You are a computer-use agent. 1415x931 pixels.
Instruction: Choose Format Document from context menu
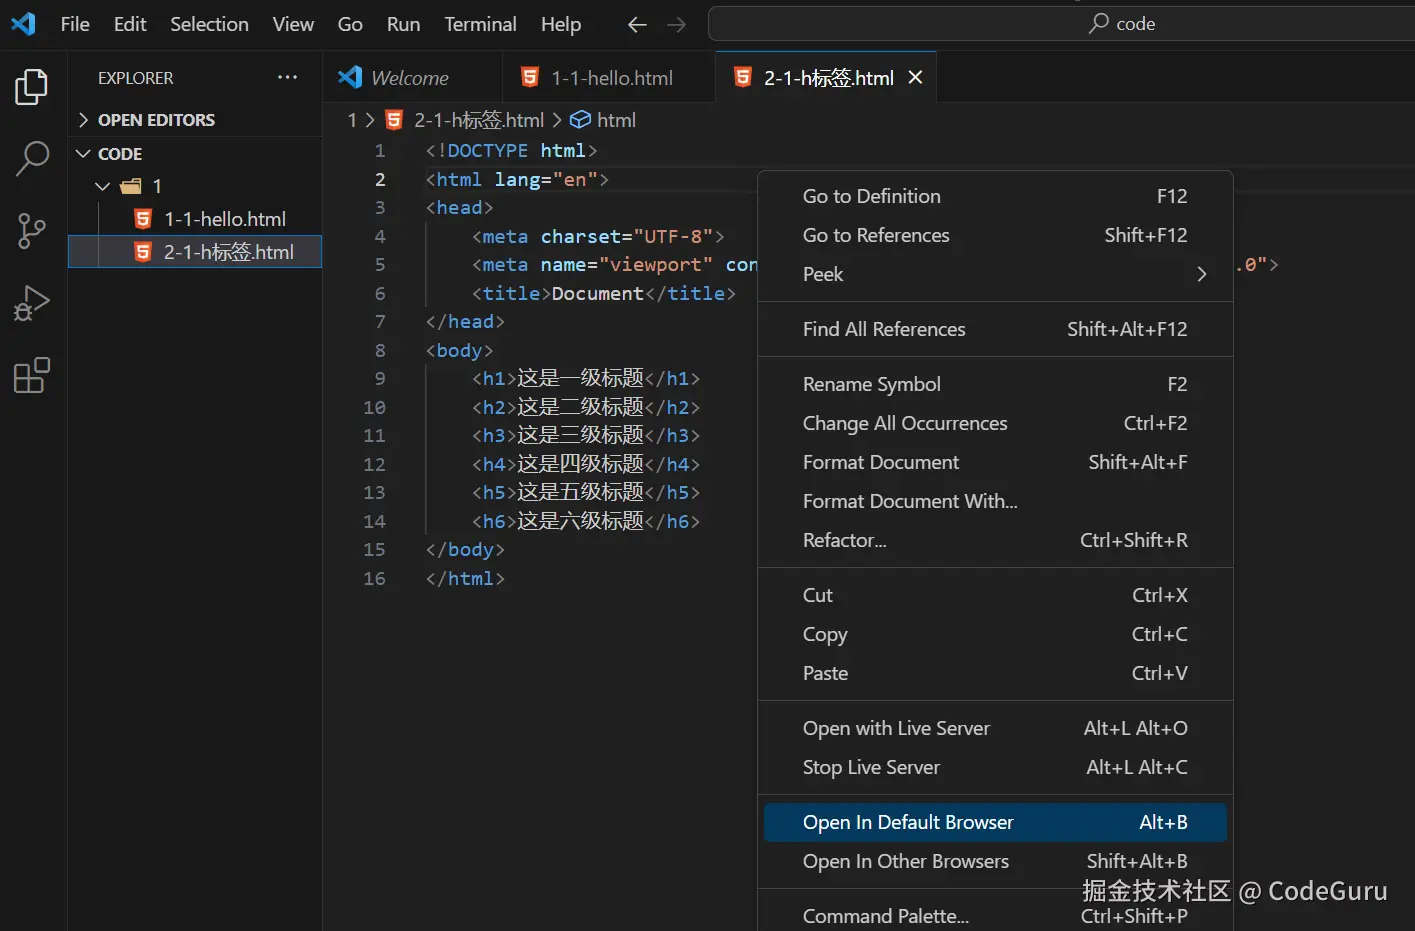(881, 462)
